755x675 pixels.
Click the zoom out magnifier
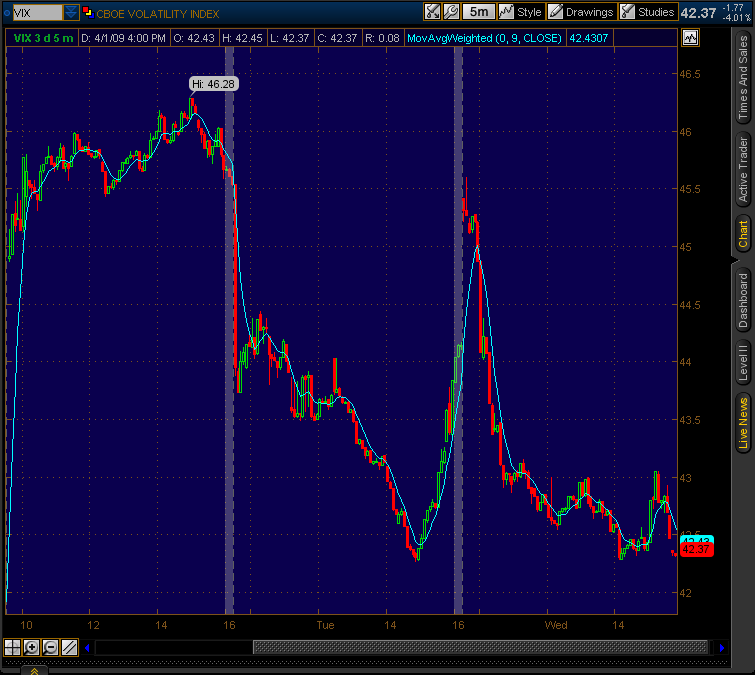pyautogui.click(x=50, y=648)
